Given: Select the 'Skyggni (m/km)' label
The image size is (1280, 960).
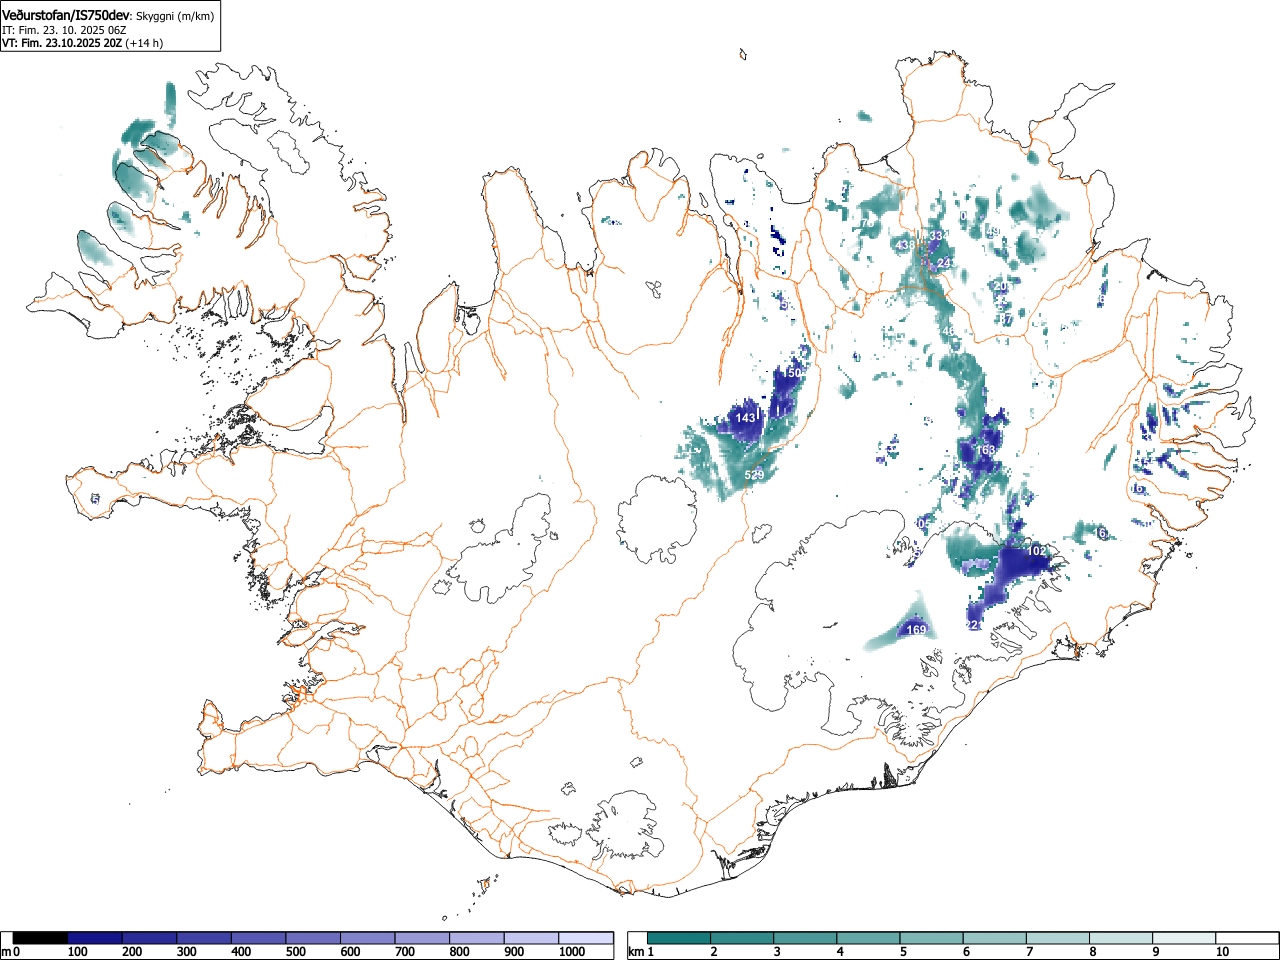Looking at the screenshot, I should (x=175, y=17).
